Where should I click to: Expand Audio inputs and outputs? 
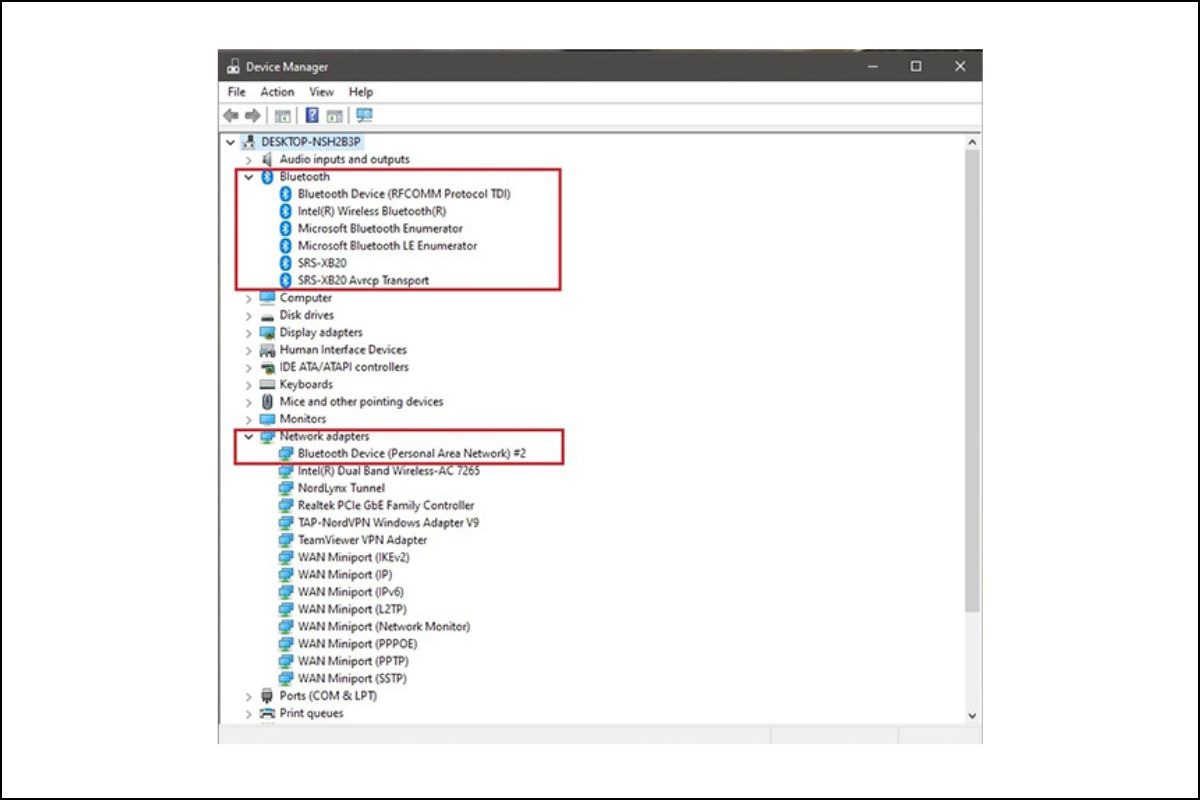tap(249, 159)
